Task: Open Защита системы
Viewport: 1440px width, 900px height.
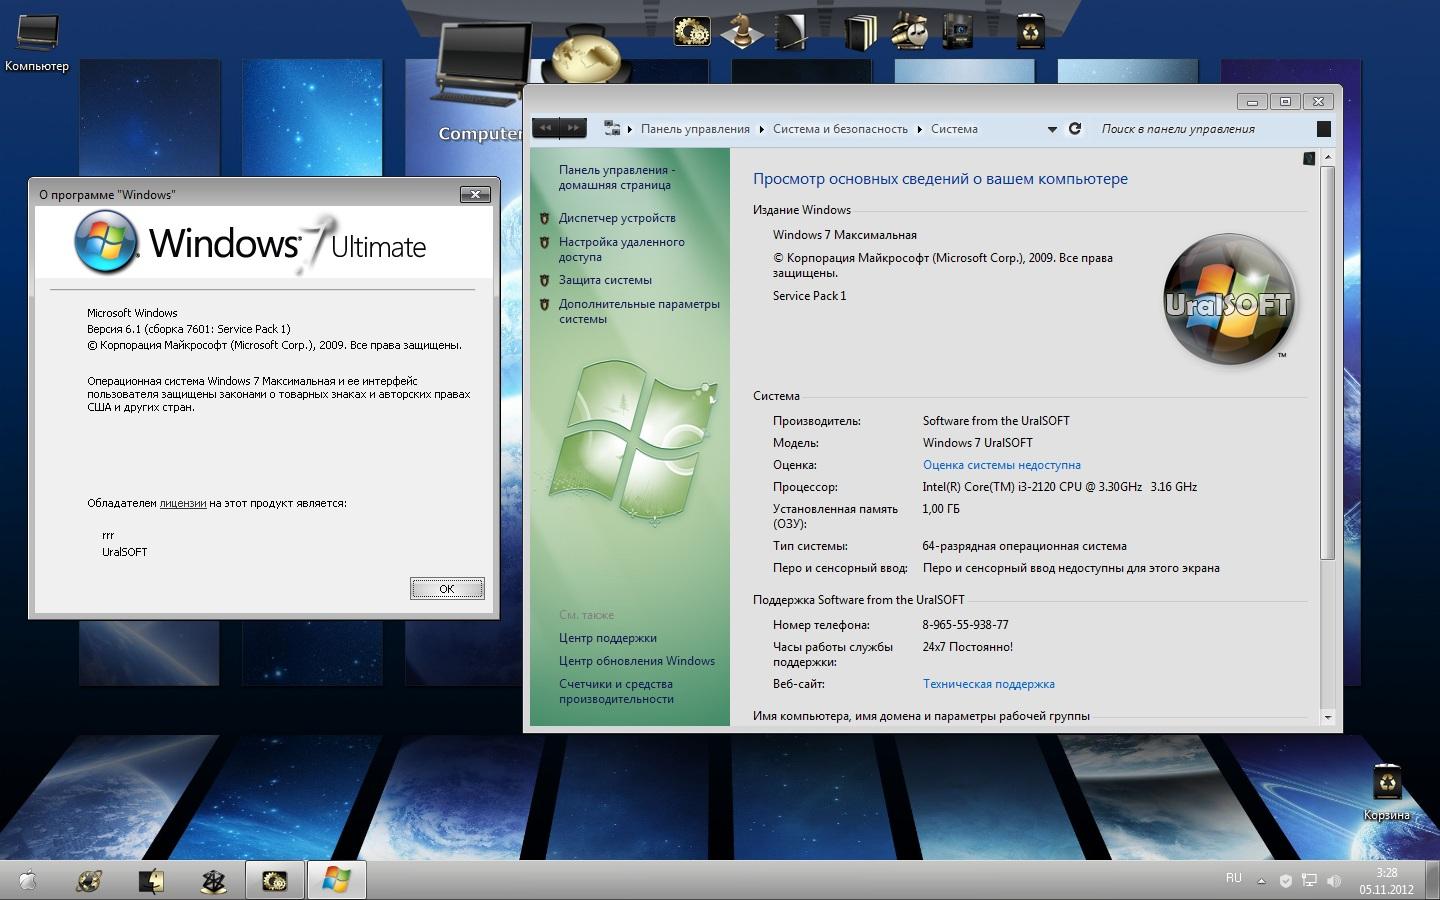Action: (x=605, y=280)
